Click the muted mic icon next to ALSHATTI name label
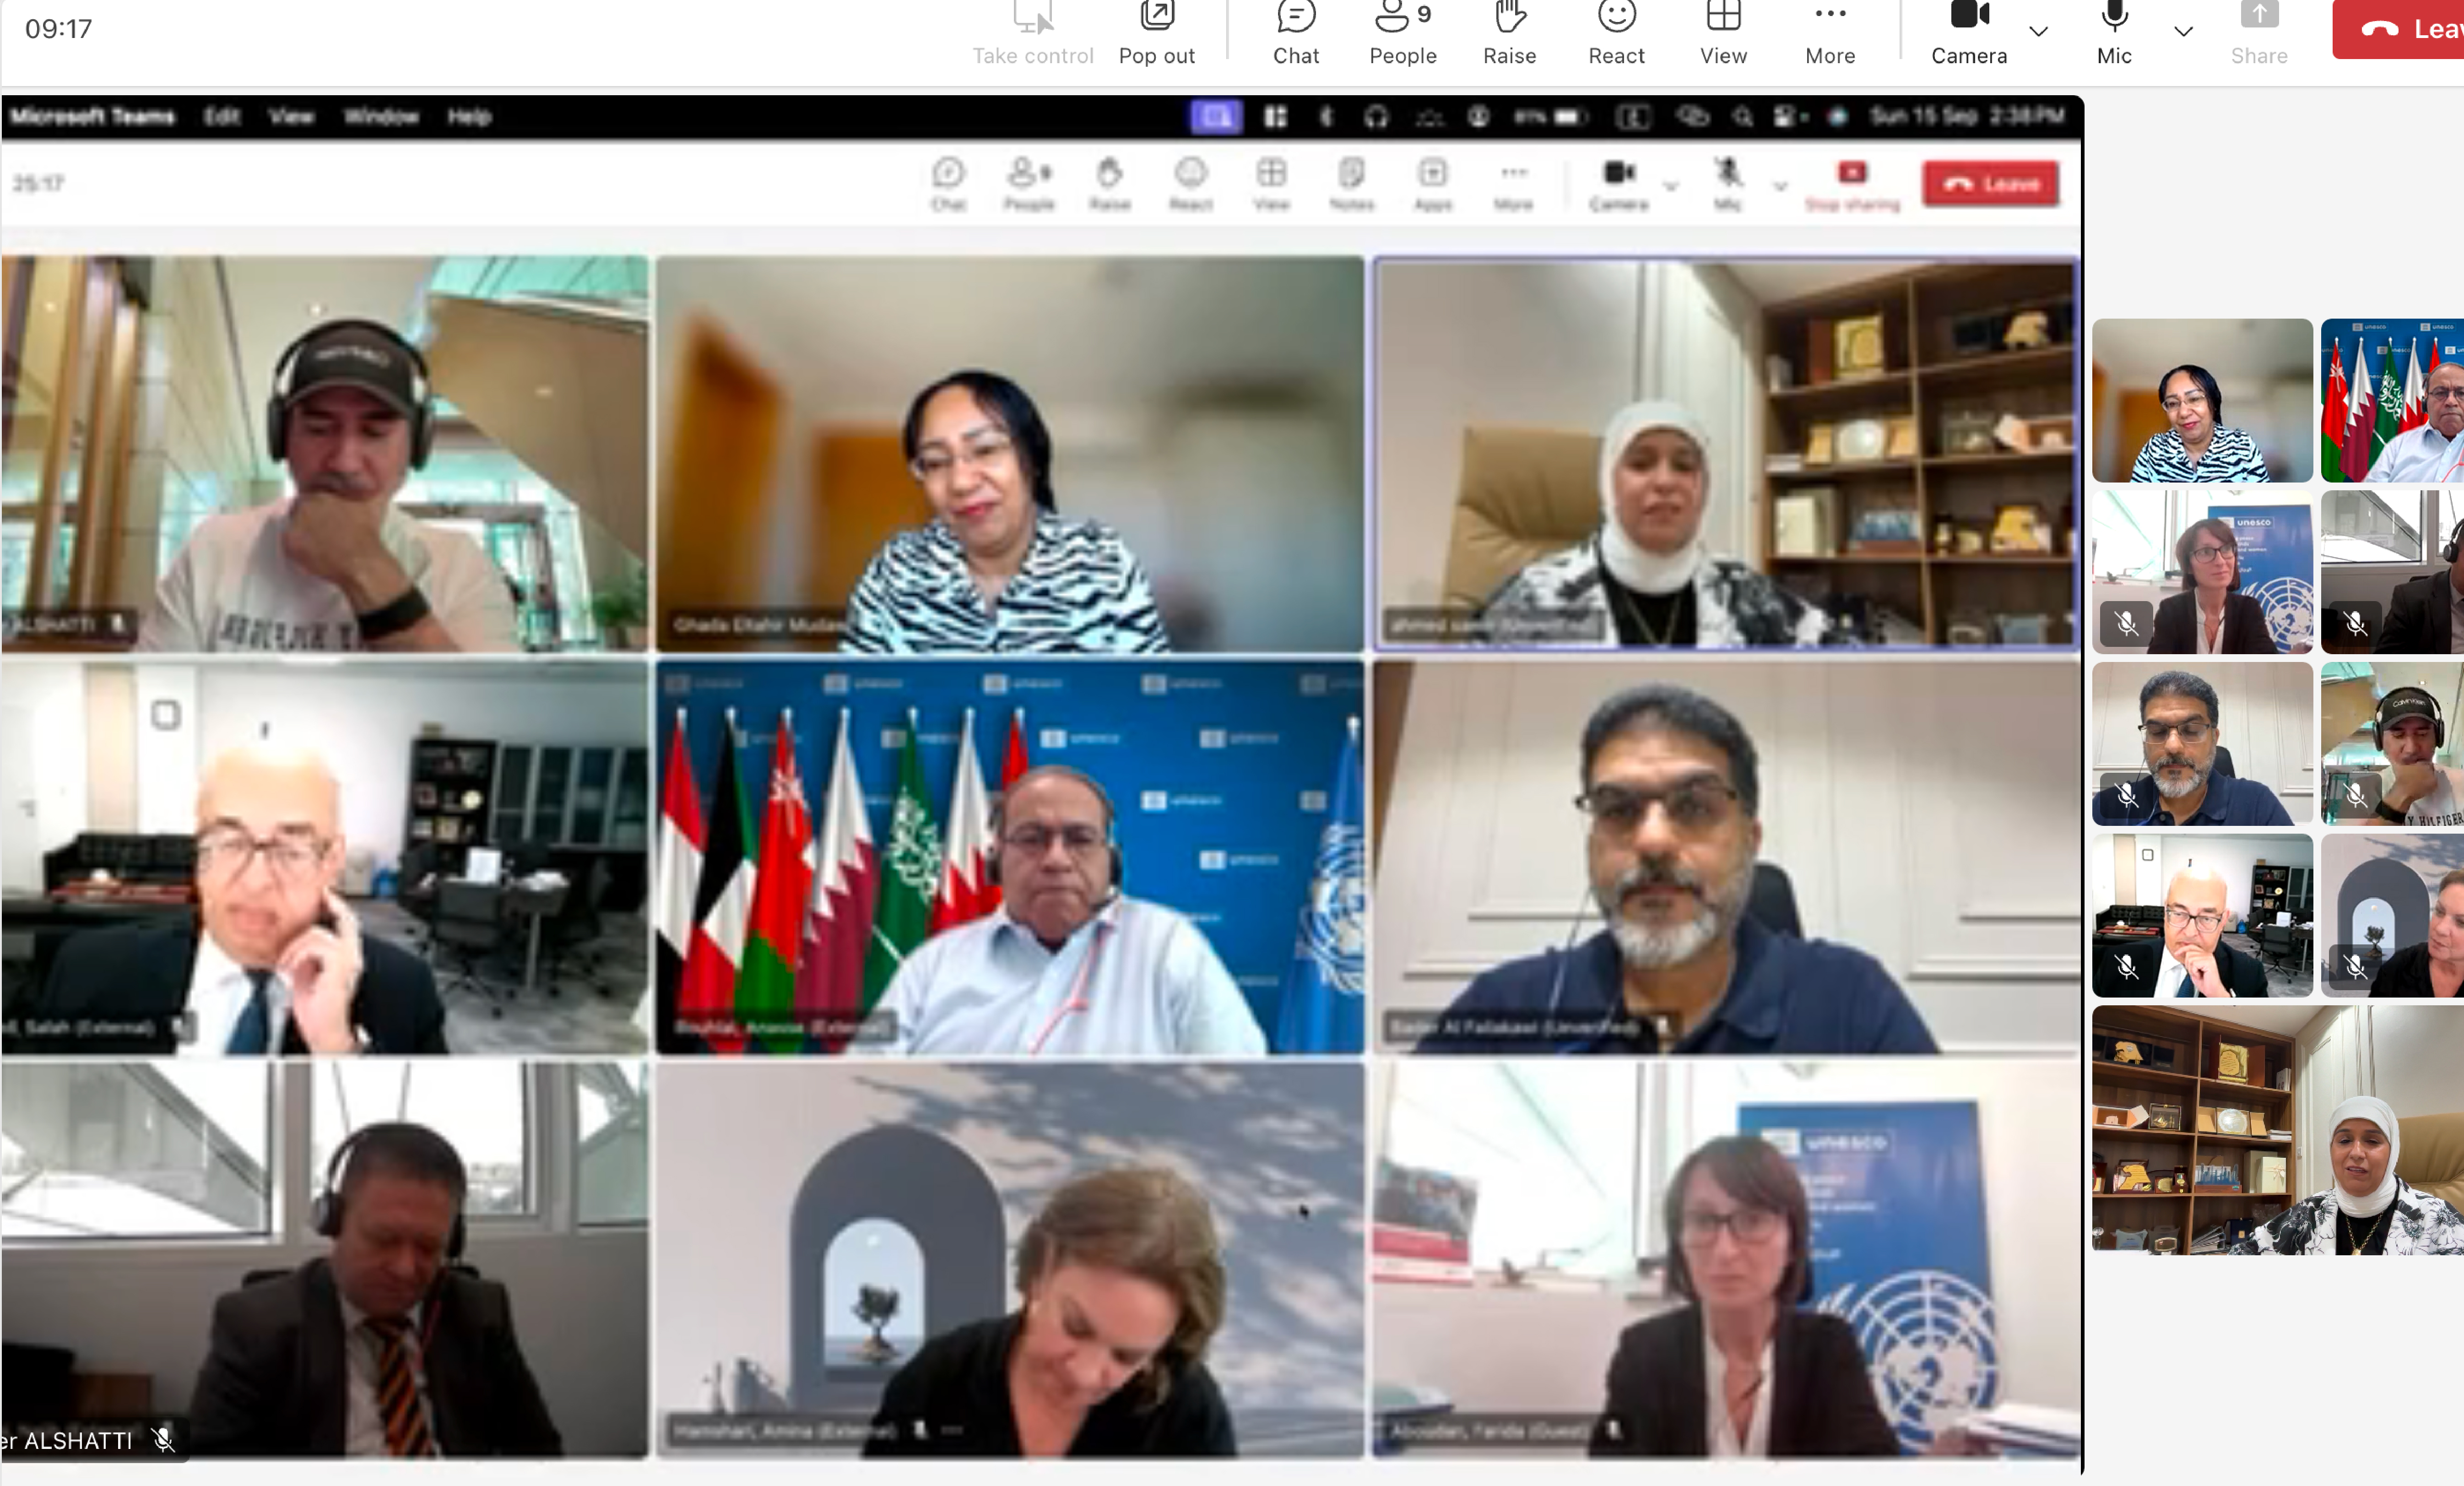 coord(162,1440)
